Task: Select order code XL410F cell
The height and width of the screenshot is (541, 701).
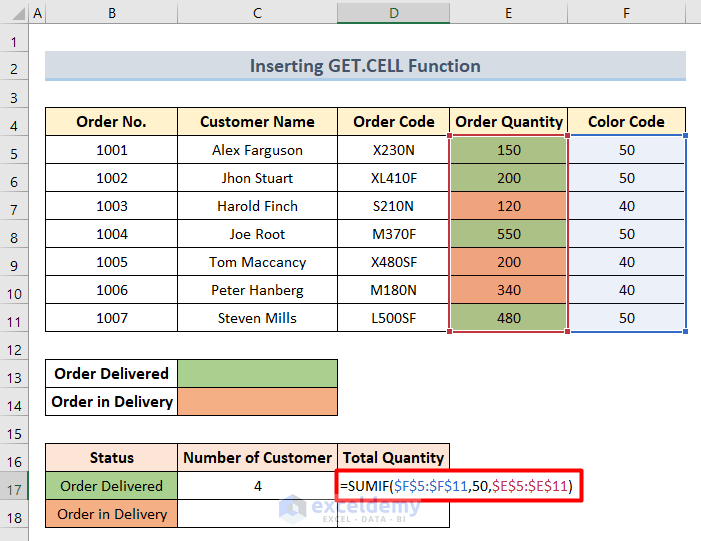Action: point(393,178)
